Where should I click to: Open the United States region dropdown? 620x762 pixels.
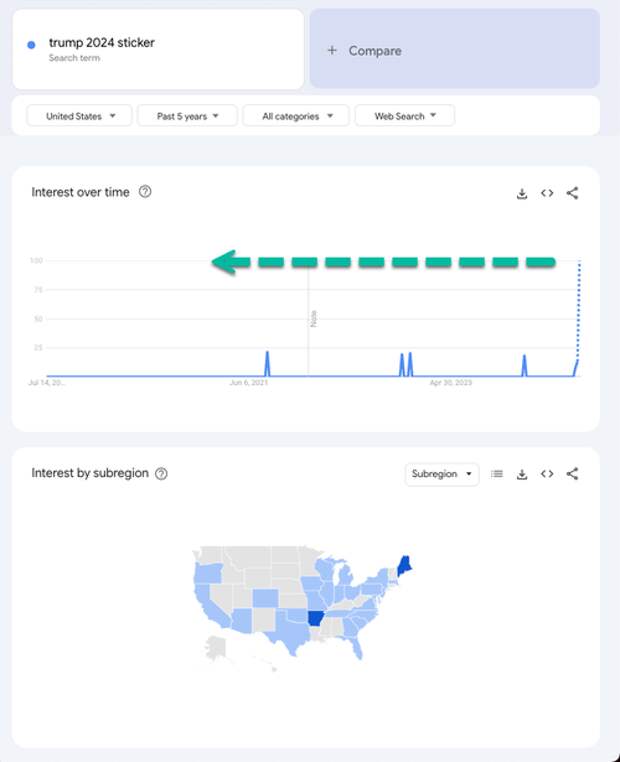[x=79, y=116]
